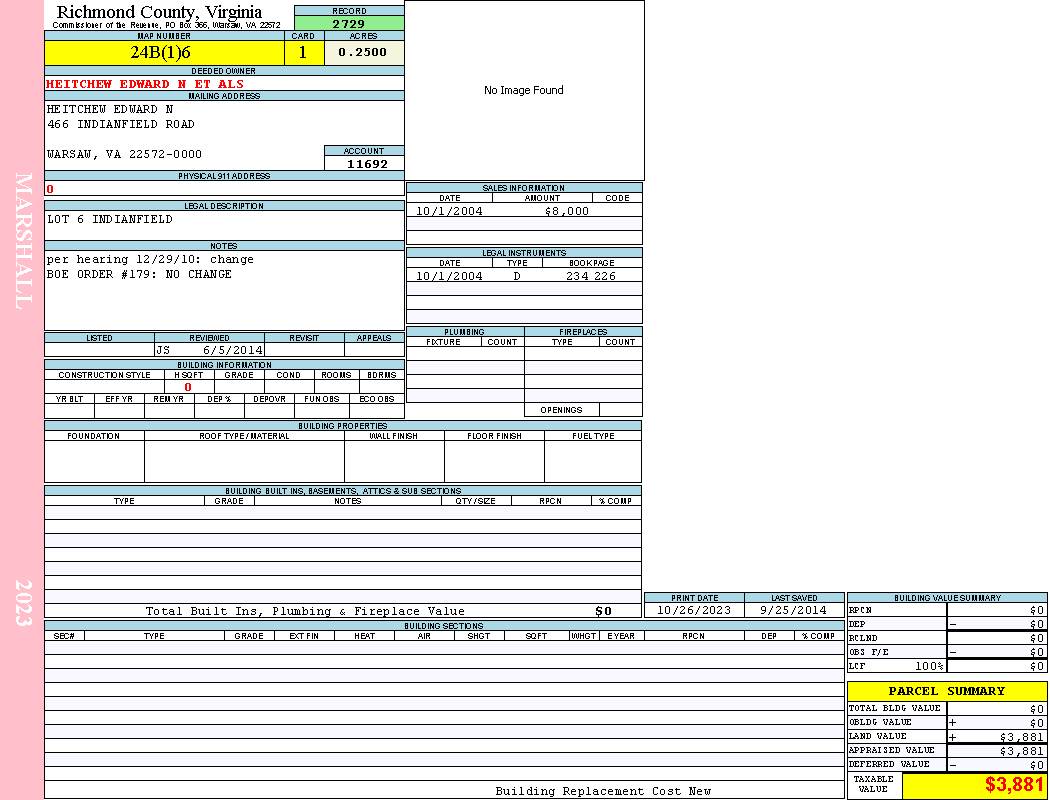Click the yellow Parcel Summary header

(946, 691)
